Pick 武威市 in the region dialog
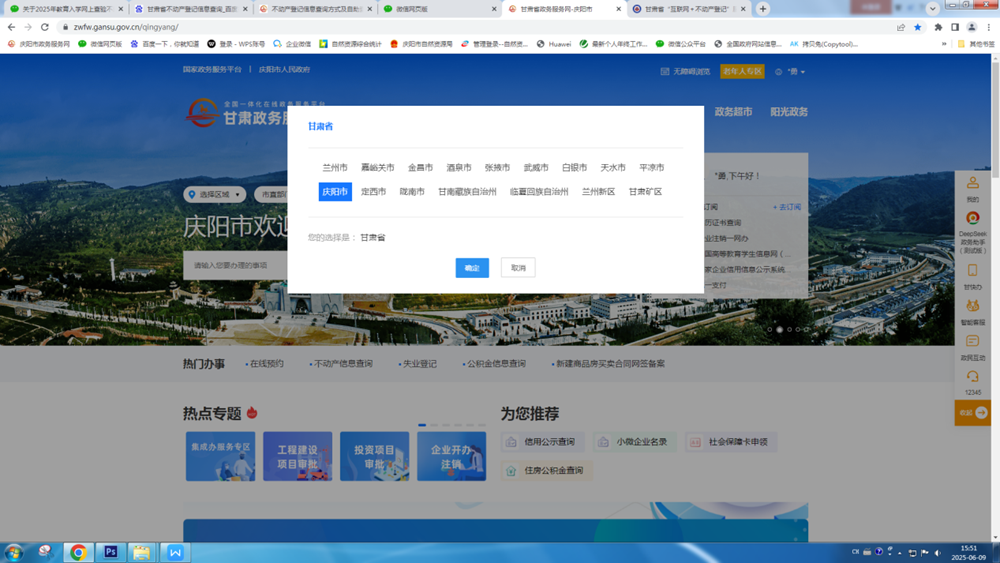The width and height of the screenshot is (1000, 563). click(536, 168)
